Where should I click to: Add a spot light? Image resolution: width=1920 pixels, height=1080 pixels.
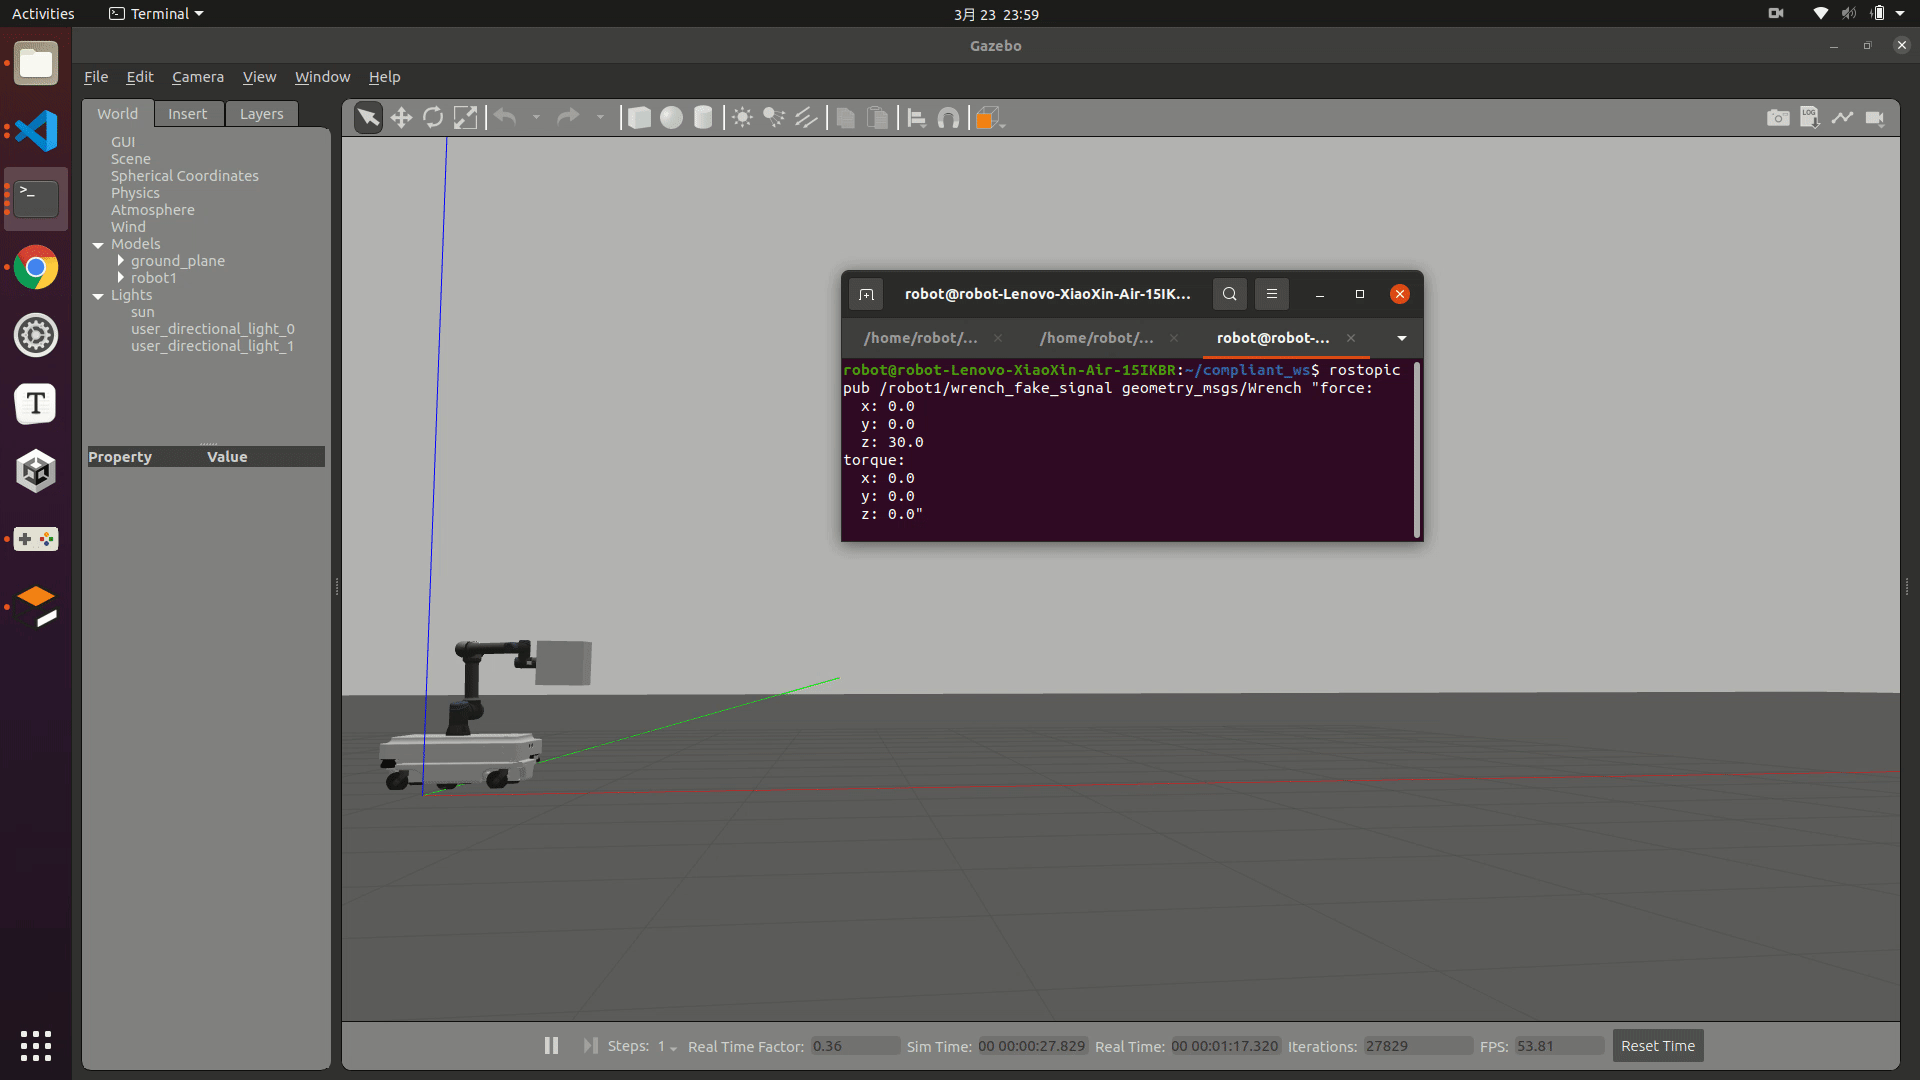(774, 118)
